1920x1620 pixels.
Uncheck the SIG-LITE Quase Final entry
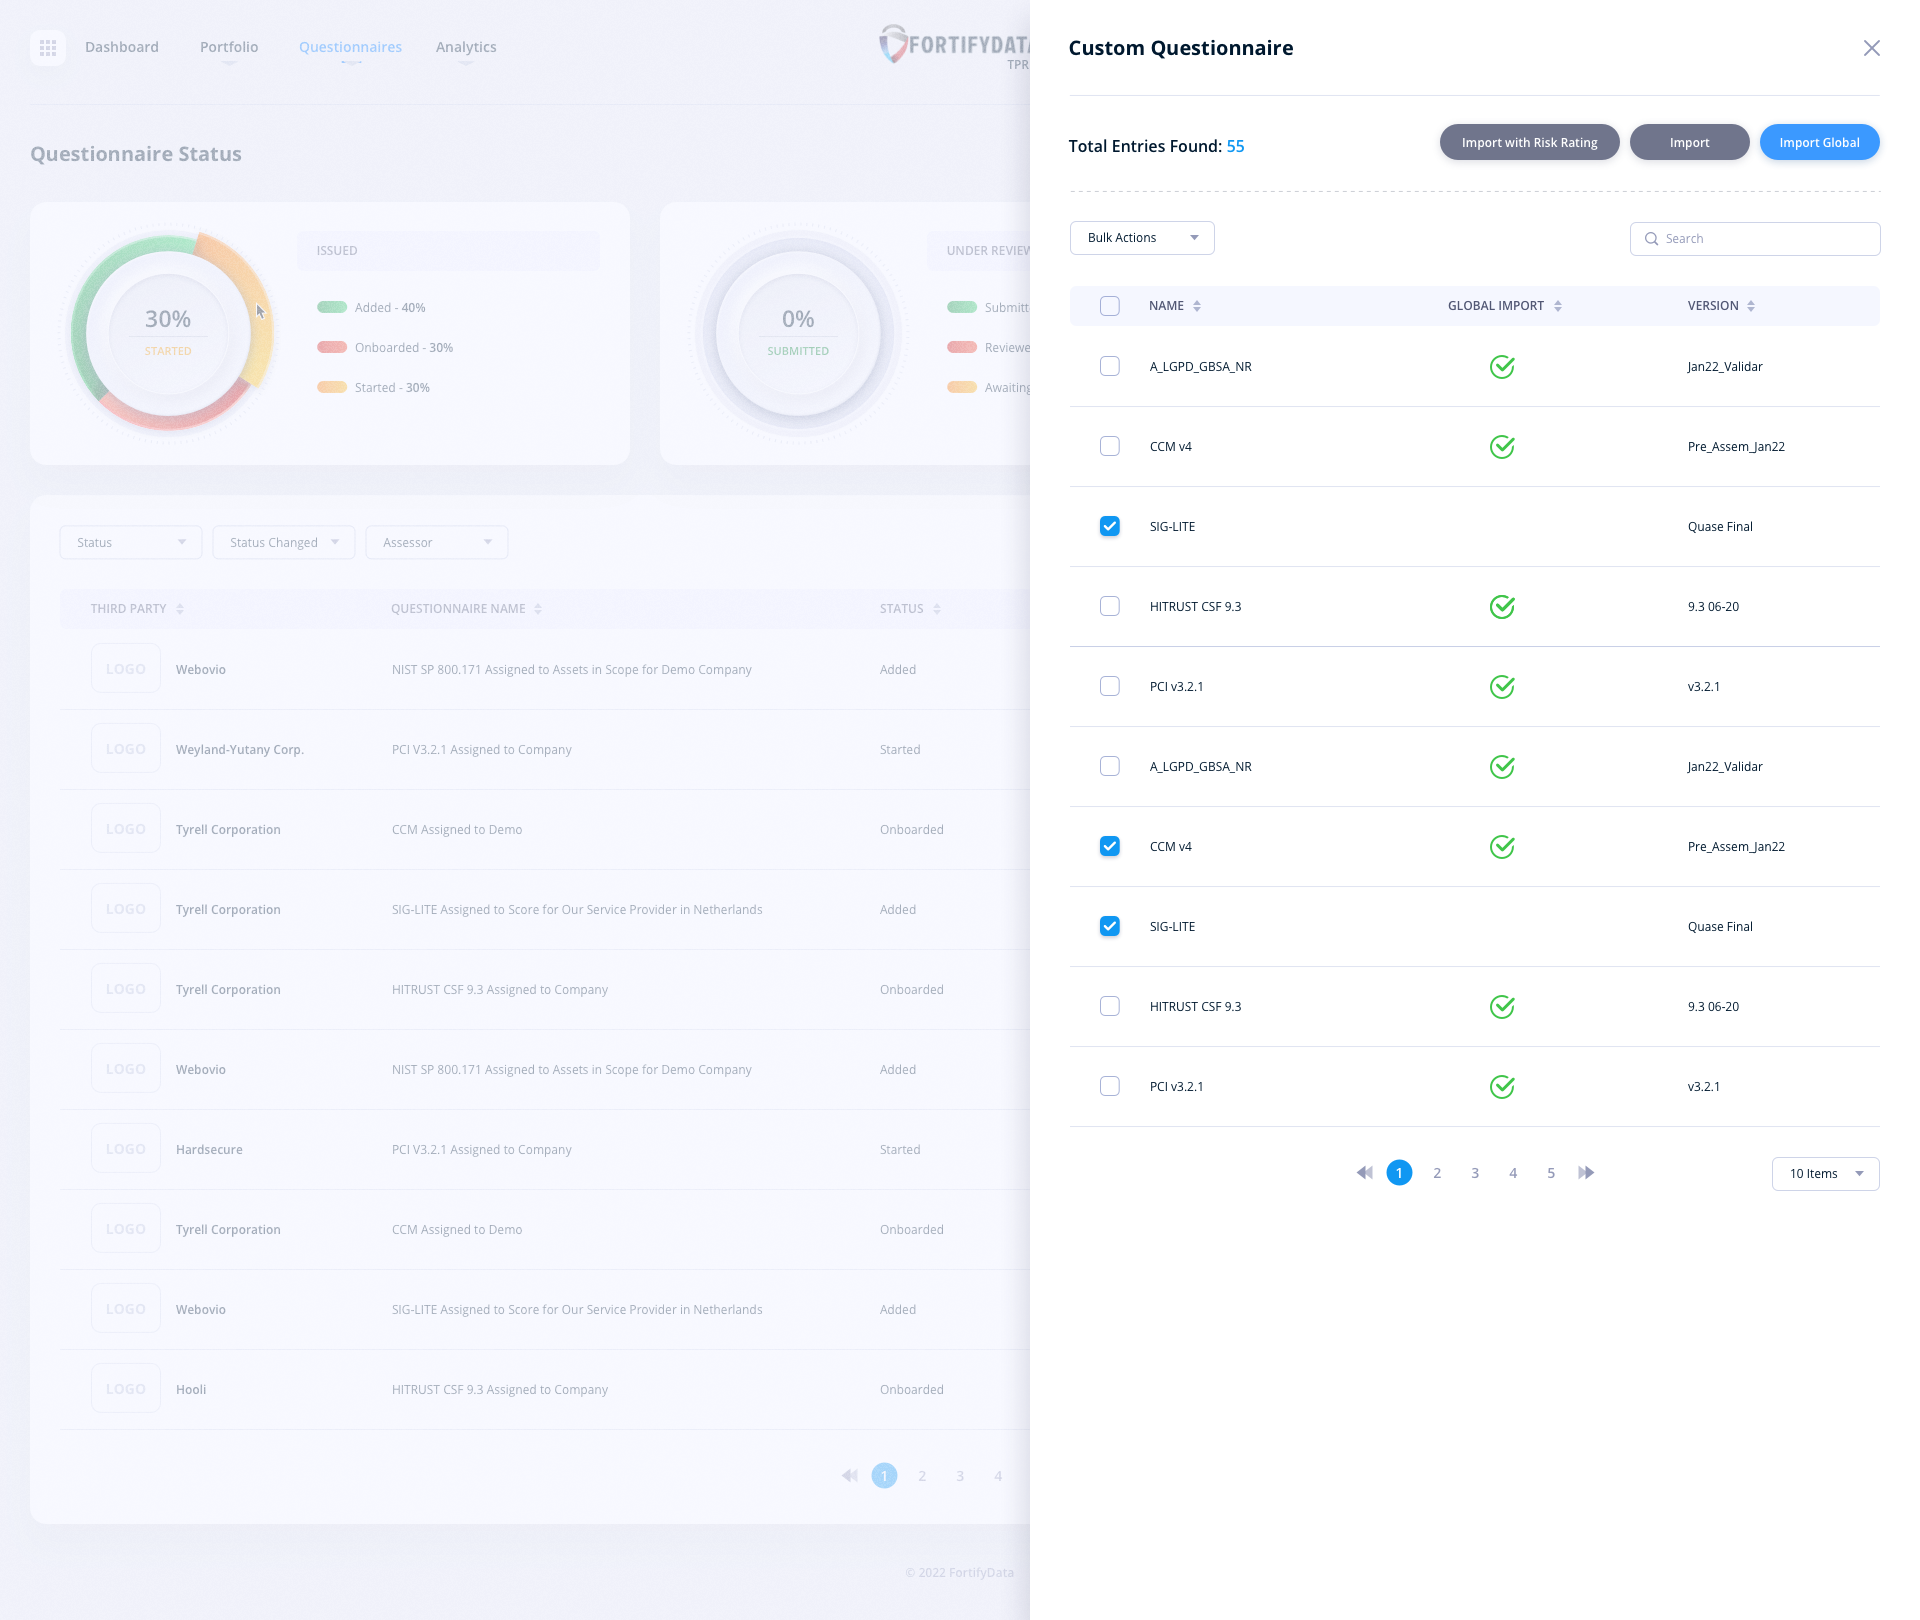(1109, 526)
